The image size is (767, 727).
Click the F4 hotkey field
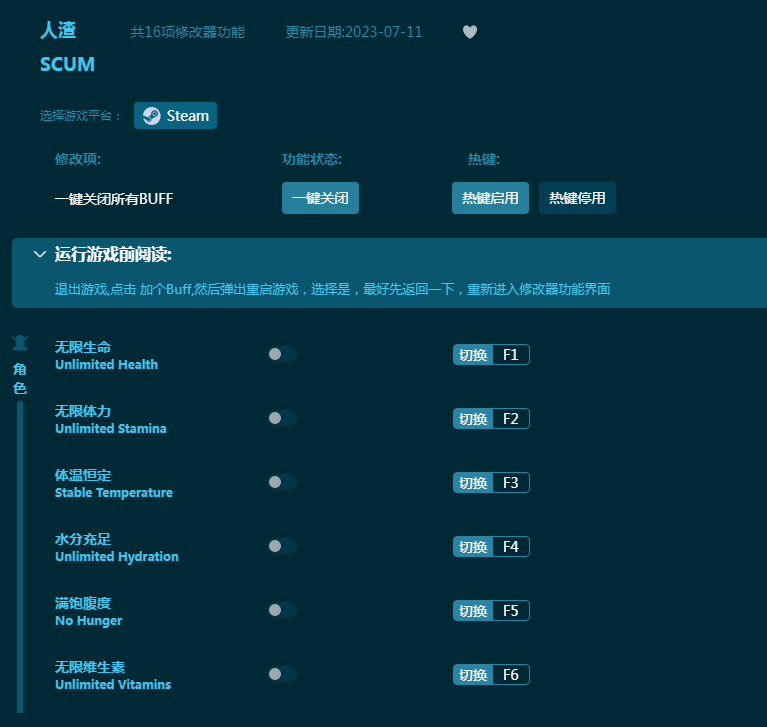click(x=511, y=546)
